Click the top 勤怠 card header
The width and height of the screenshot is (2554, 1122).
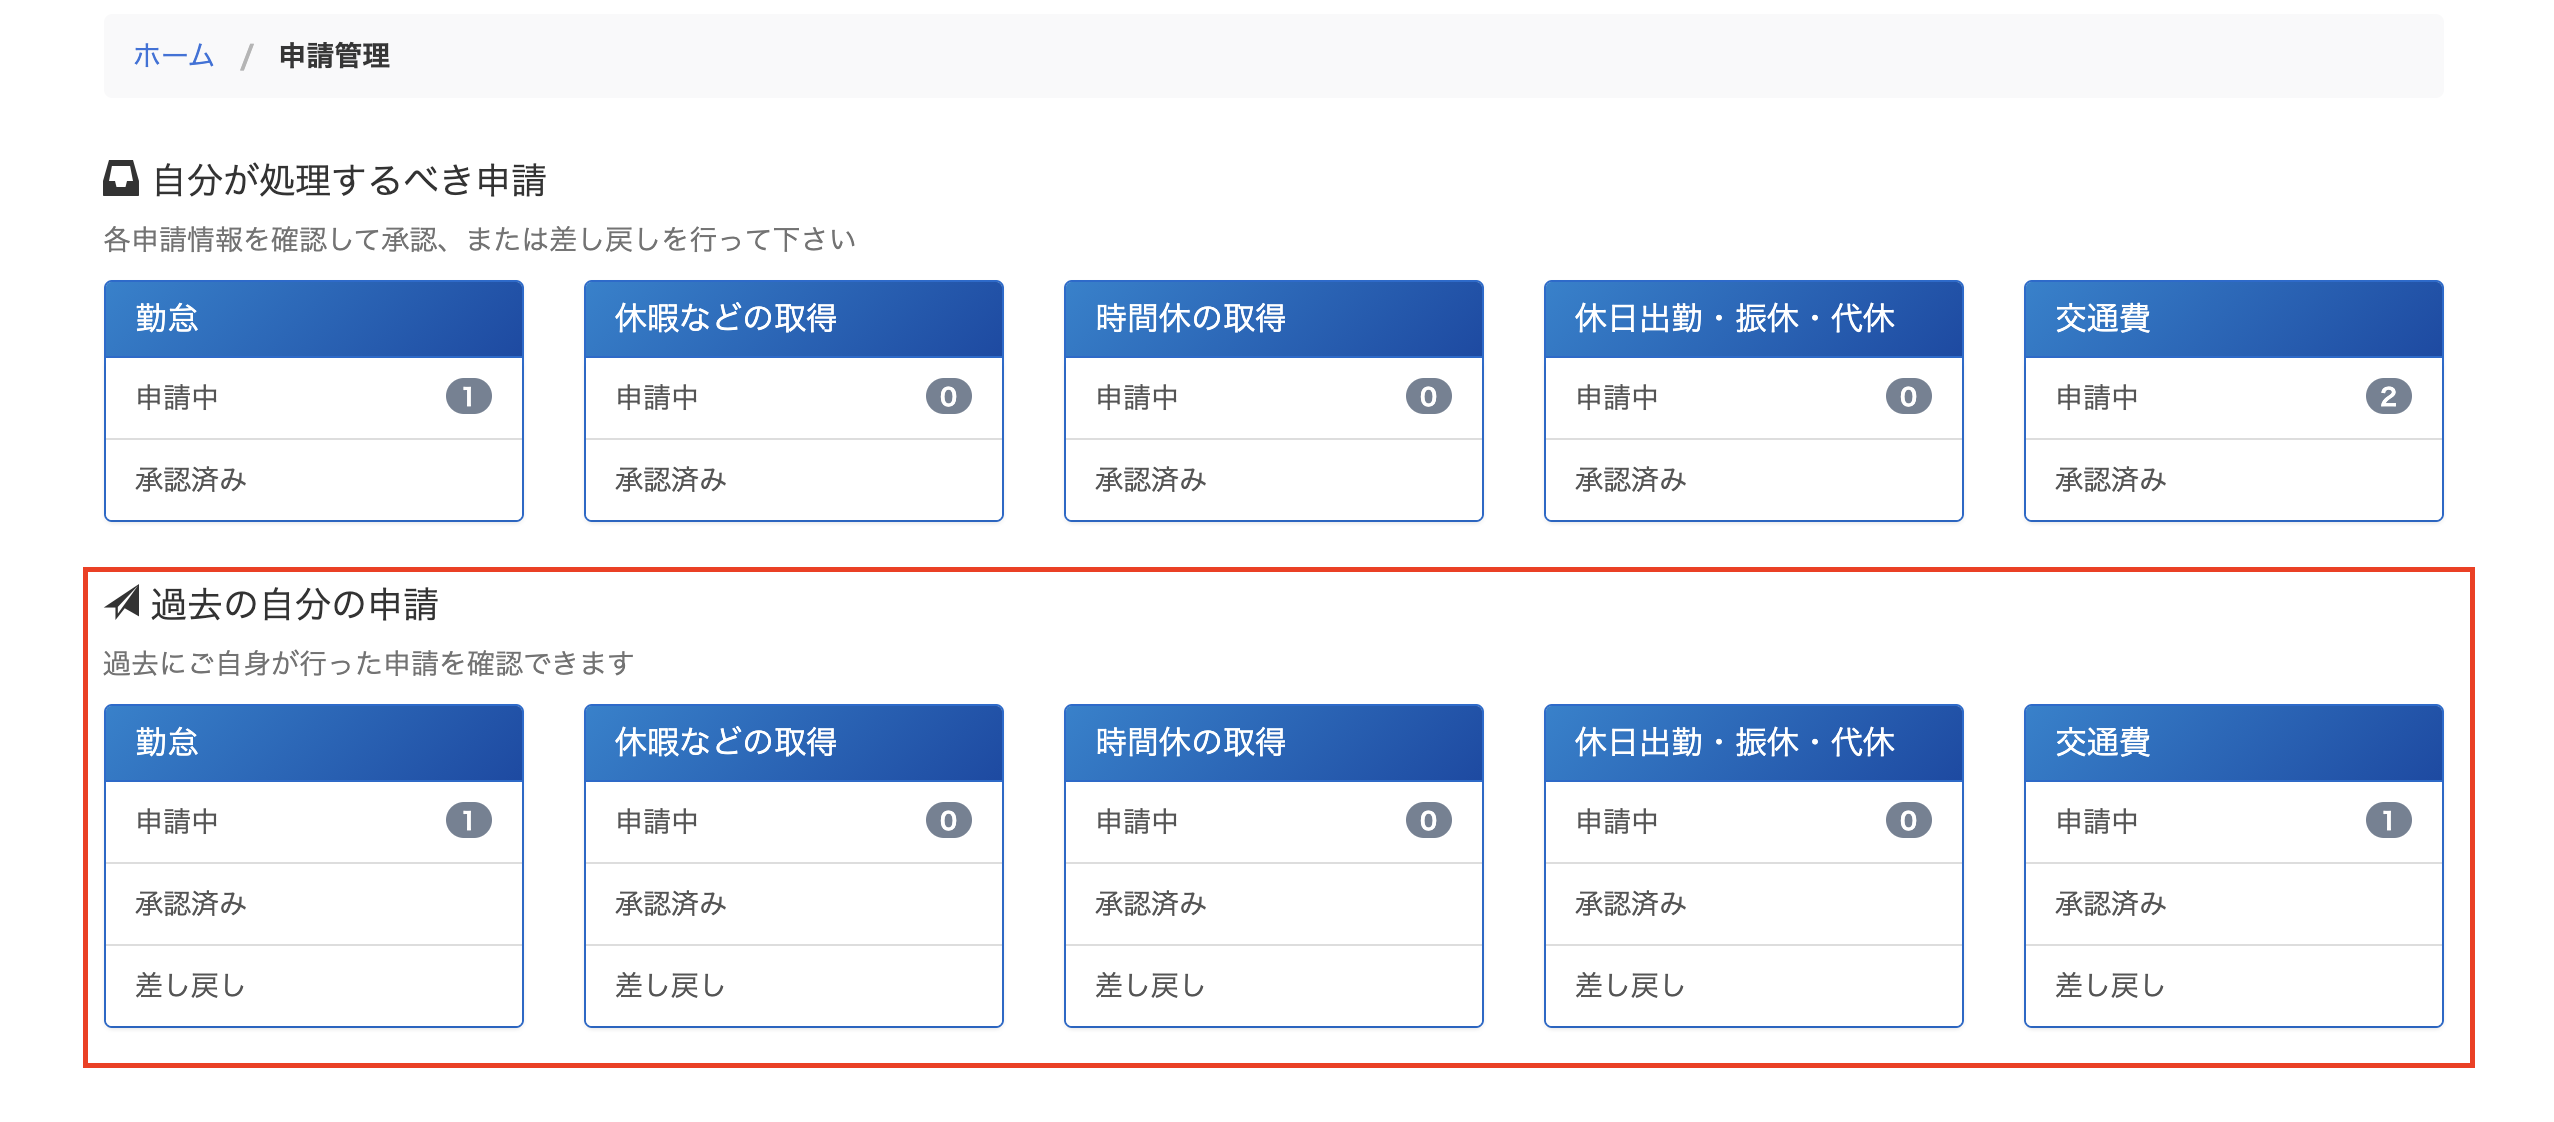click(x=313, y=319)
